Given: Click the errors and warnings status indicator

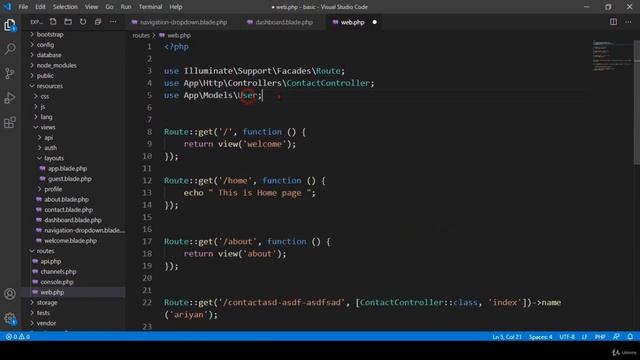Looking at the screenshot, I should click(18, 337).
